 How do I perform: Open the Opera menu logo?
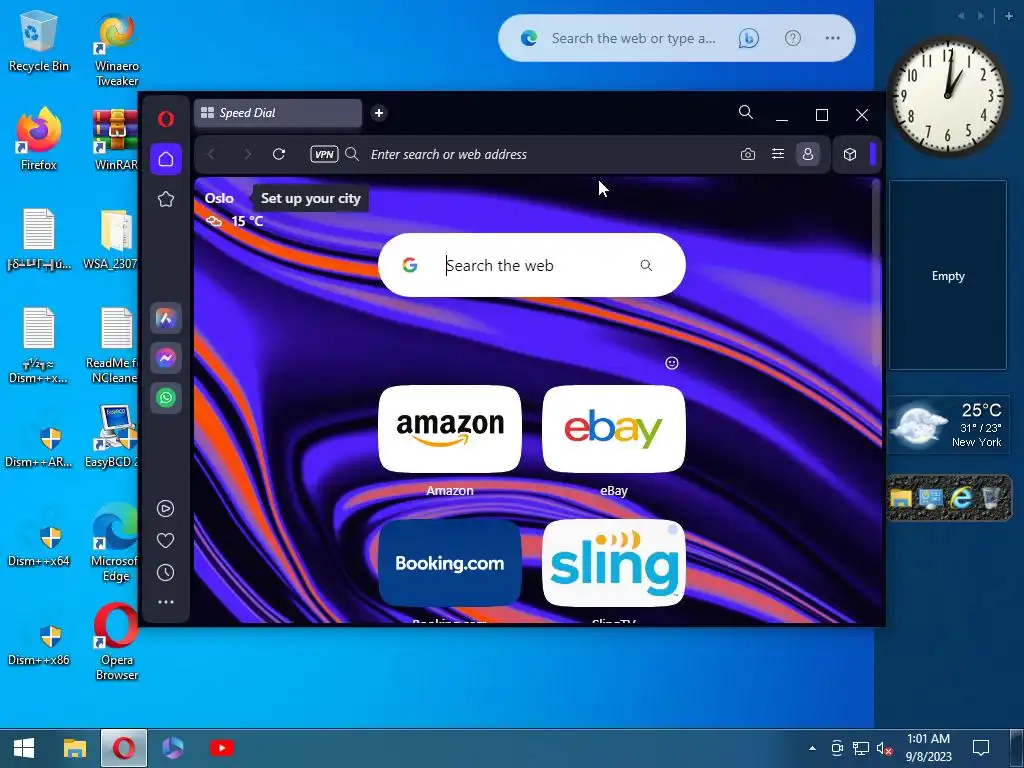point(166,119)
